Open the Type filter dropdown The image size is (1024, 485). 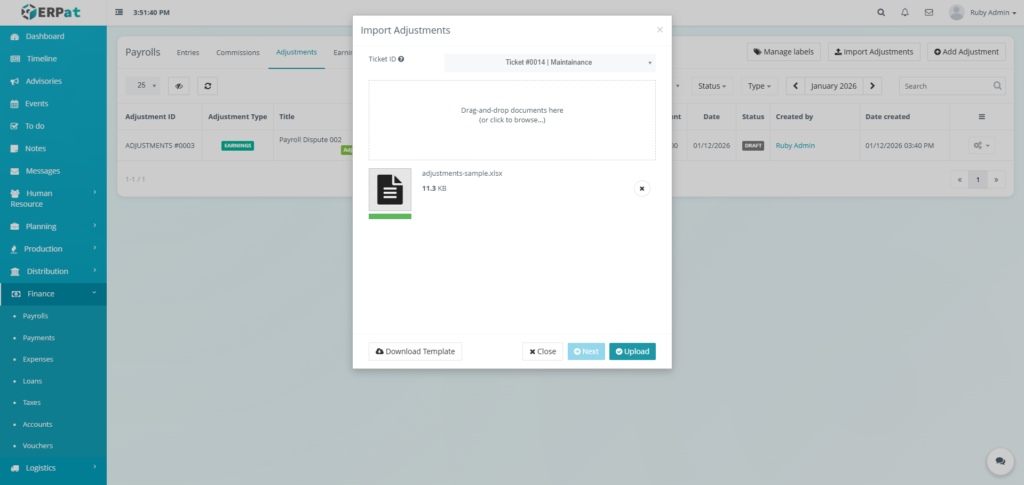coord(759,86)
